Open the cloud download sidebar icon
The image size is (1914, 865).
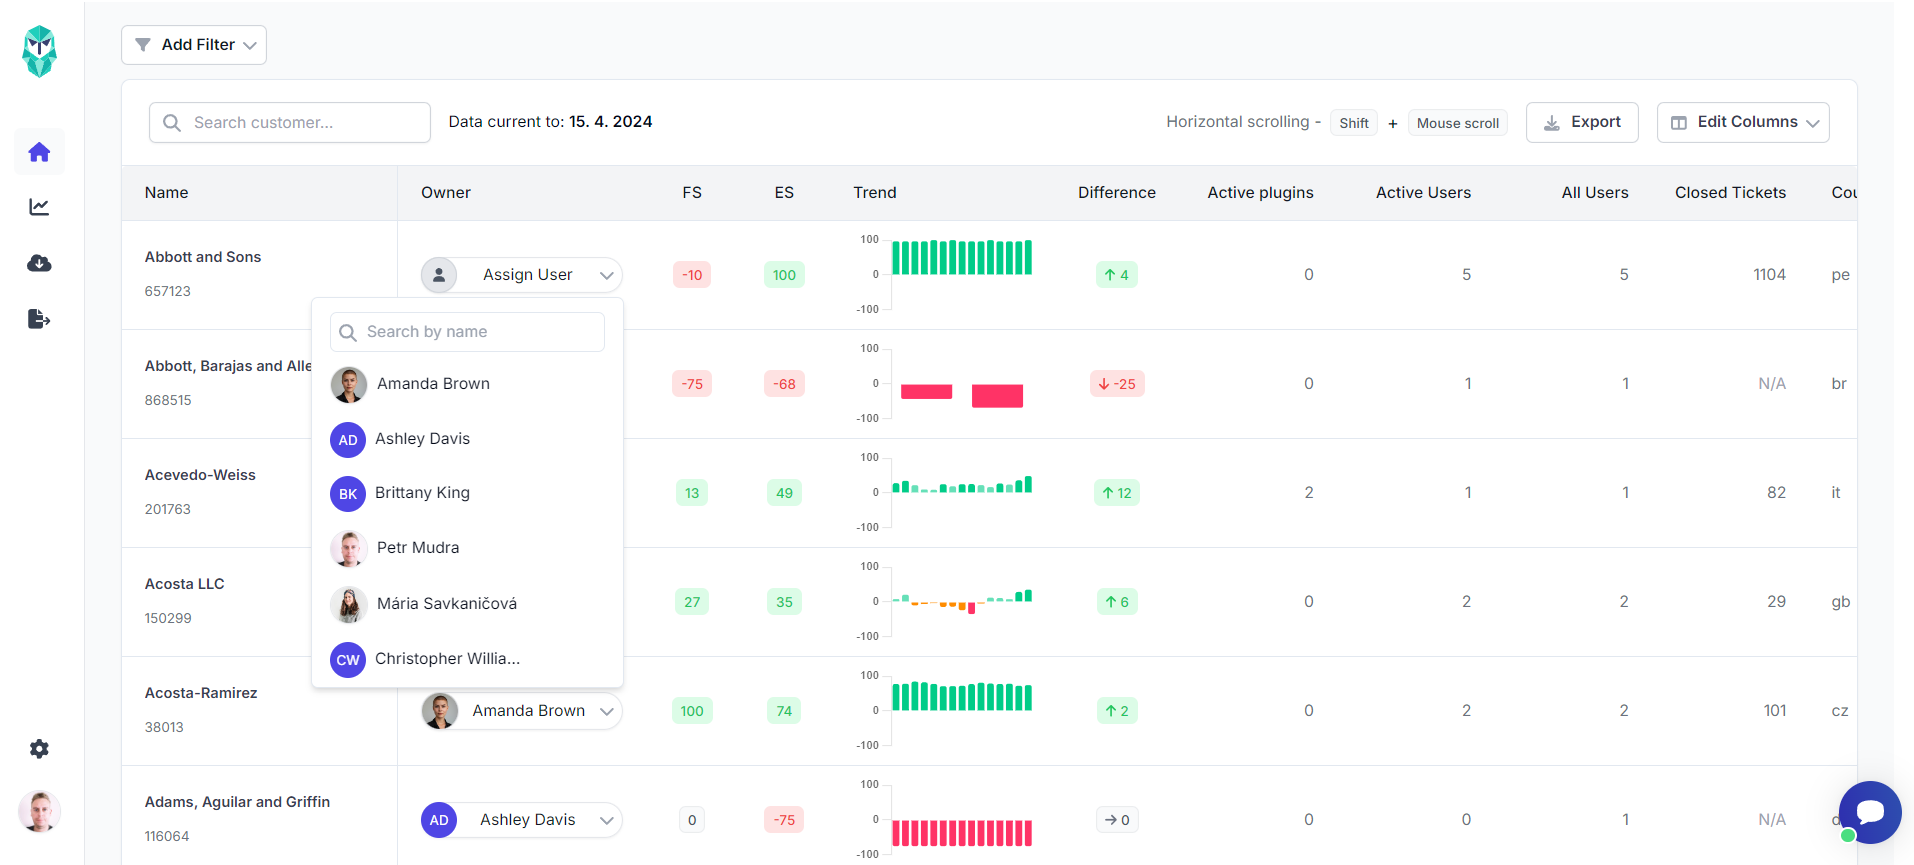coord(39,263)
